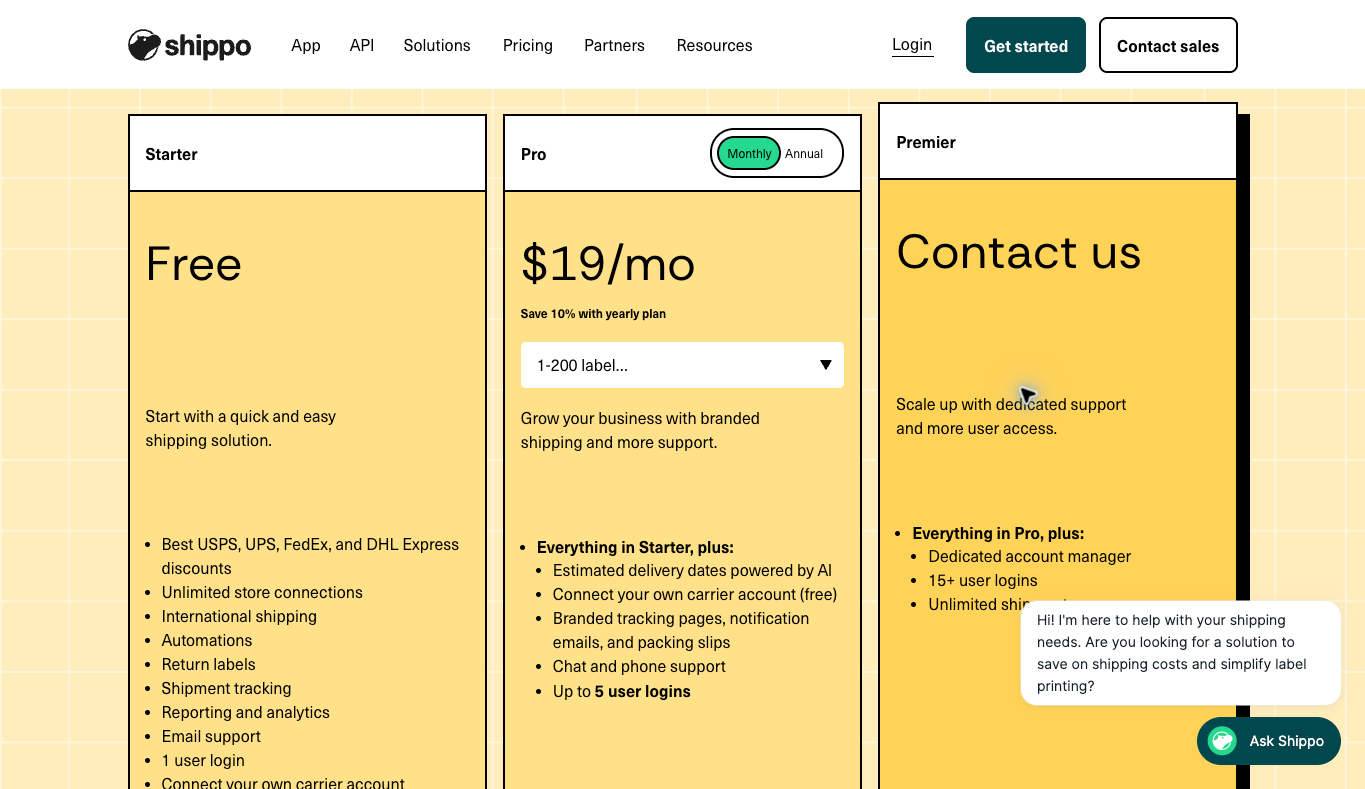Viewport: 1365px width, 789px height.
Task: Click "1 user login" list item
Action: point(203,760)
